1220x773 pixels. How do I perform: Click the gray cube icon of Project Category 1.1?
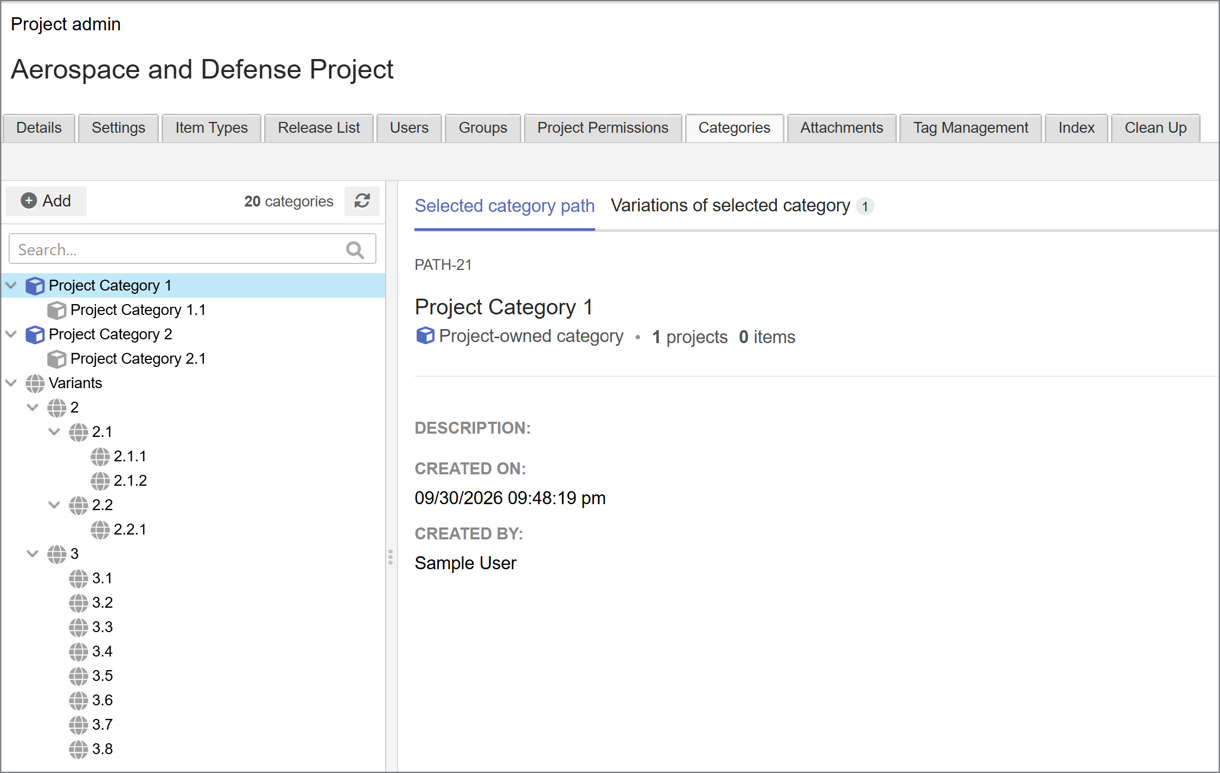tap(57, 310)
